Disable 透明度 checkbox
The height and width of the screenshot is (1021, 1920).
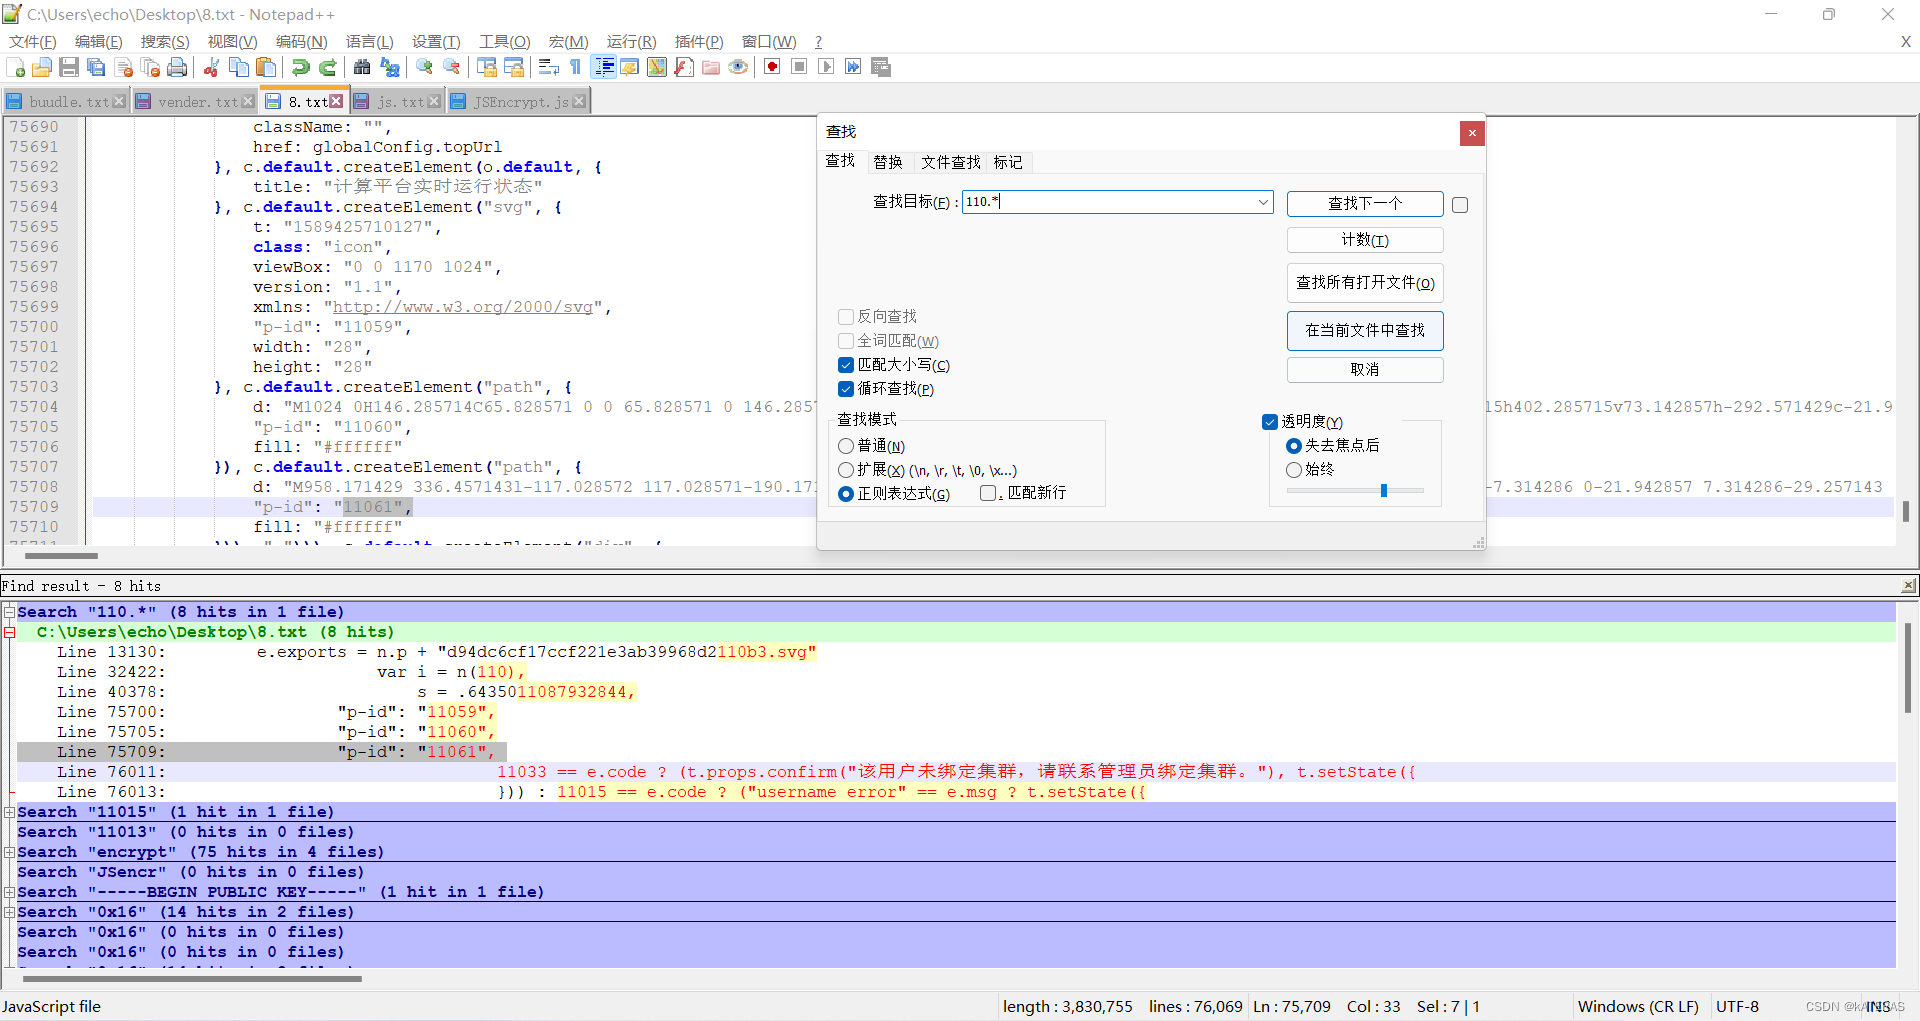tap(1270, 422)
